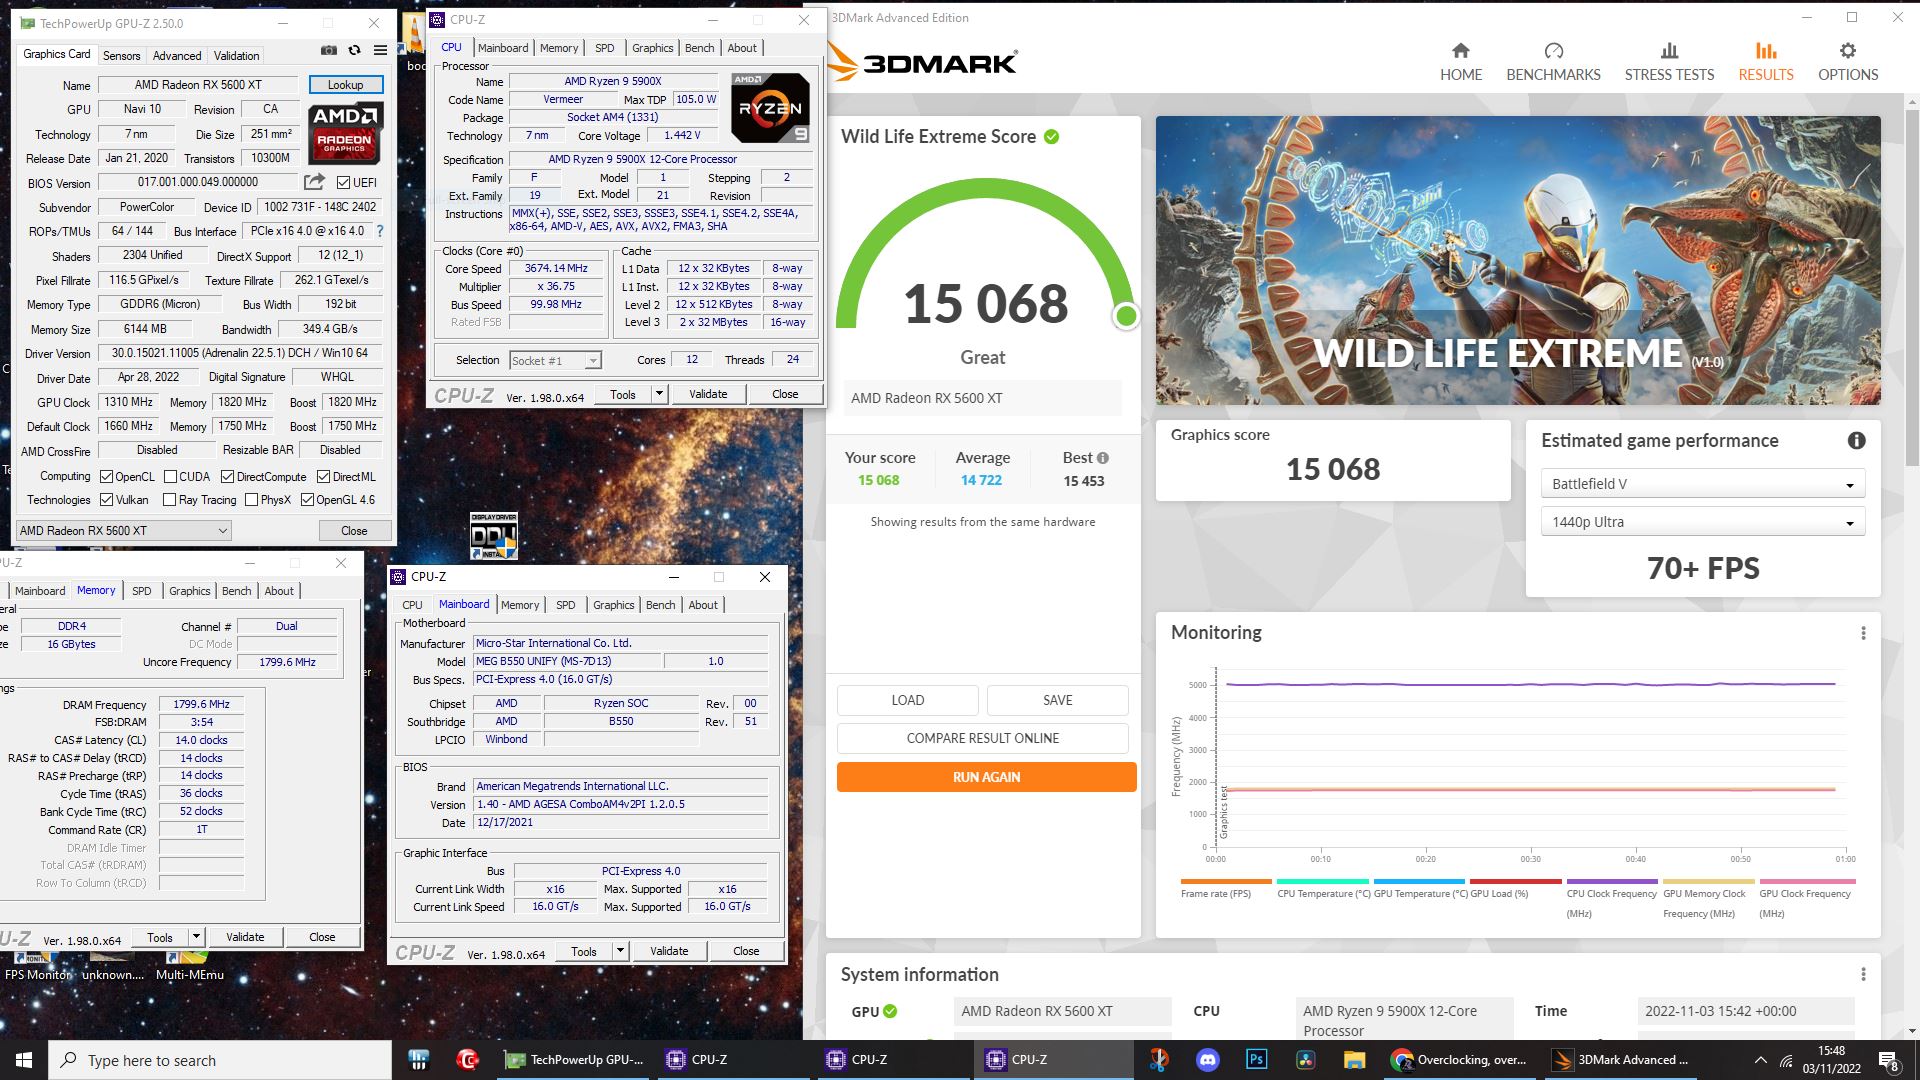Toggle the PhysX checkbox
Viewport: 1920px width, 1080px height.
point(251,500)
